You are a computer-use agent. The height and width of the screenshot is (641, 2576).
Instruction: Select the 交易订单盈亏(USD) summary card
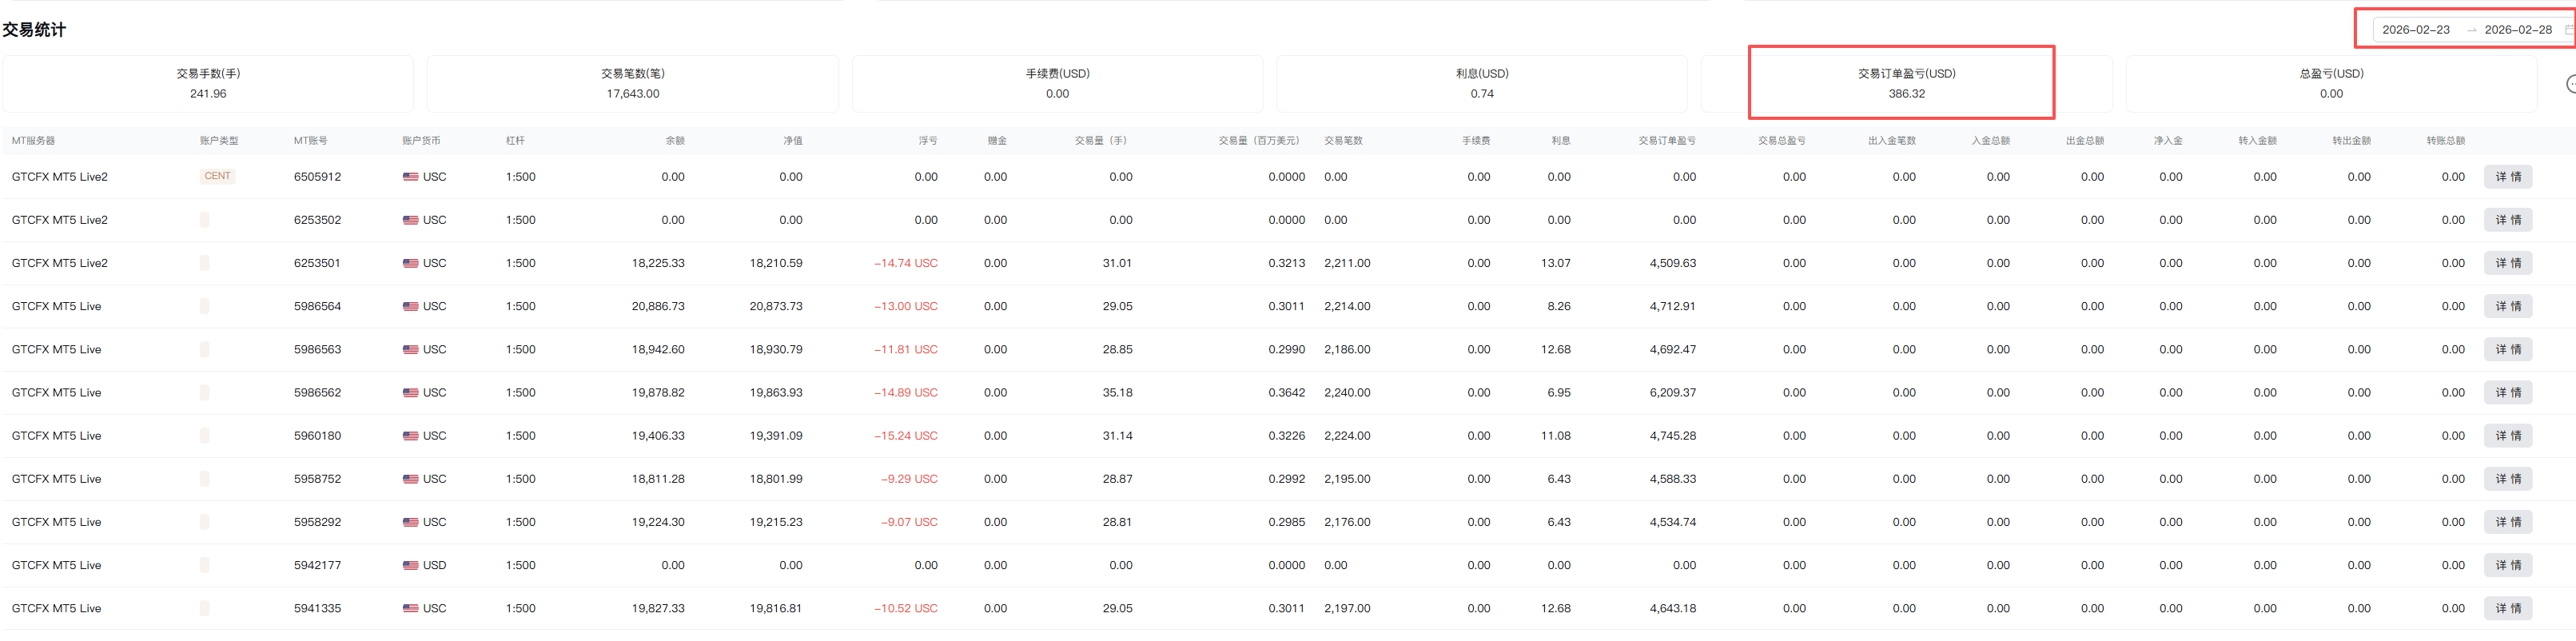click(1905, 83)
